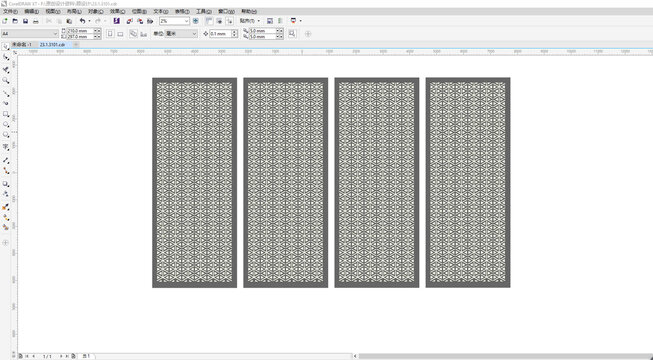Click the Undo arrow icon

pos(82,21)
